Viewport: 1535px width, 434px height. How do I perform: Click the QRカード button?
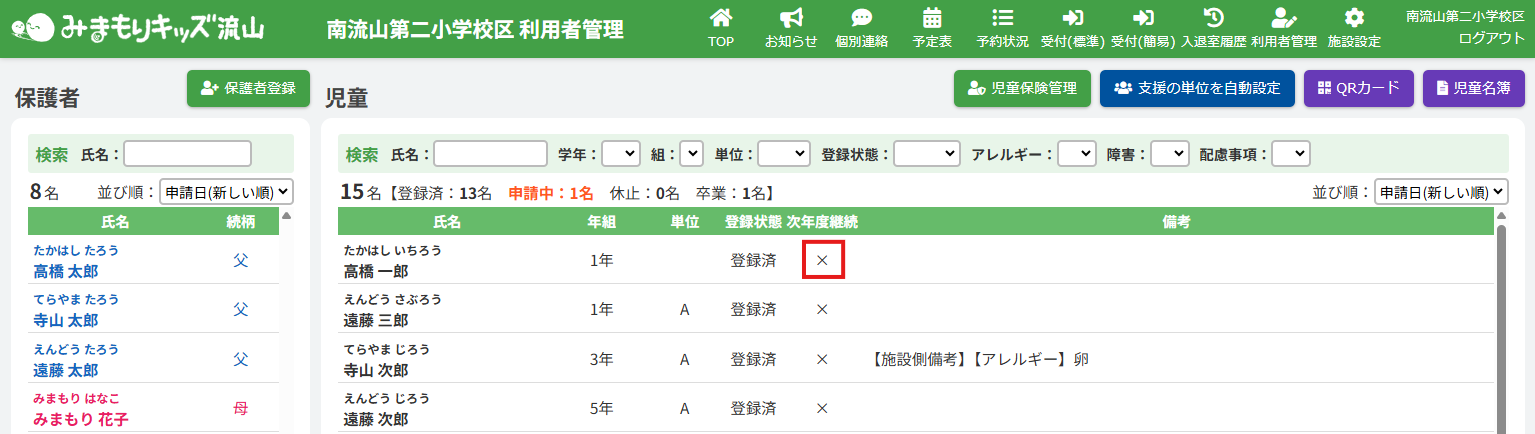pos(1358,88)
